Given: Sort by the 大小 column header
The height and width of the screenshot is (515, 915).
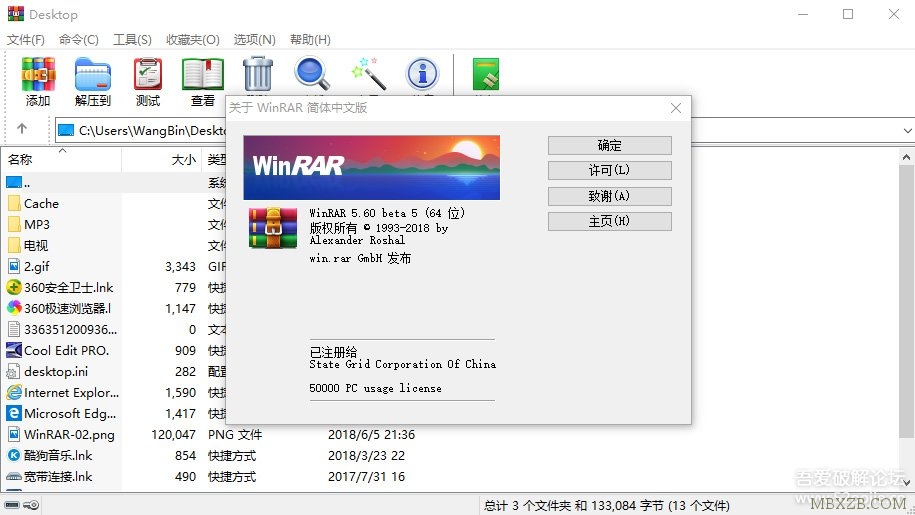Looking at the screenshot, I should 161,159.
